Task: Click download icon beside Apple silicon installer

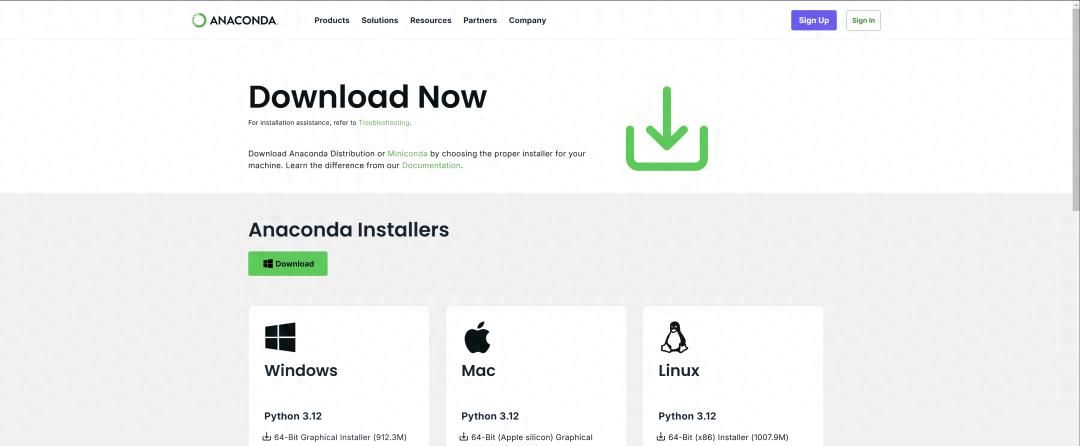Action: 464,436
